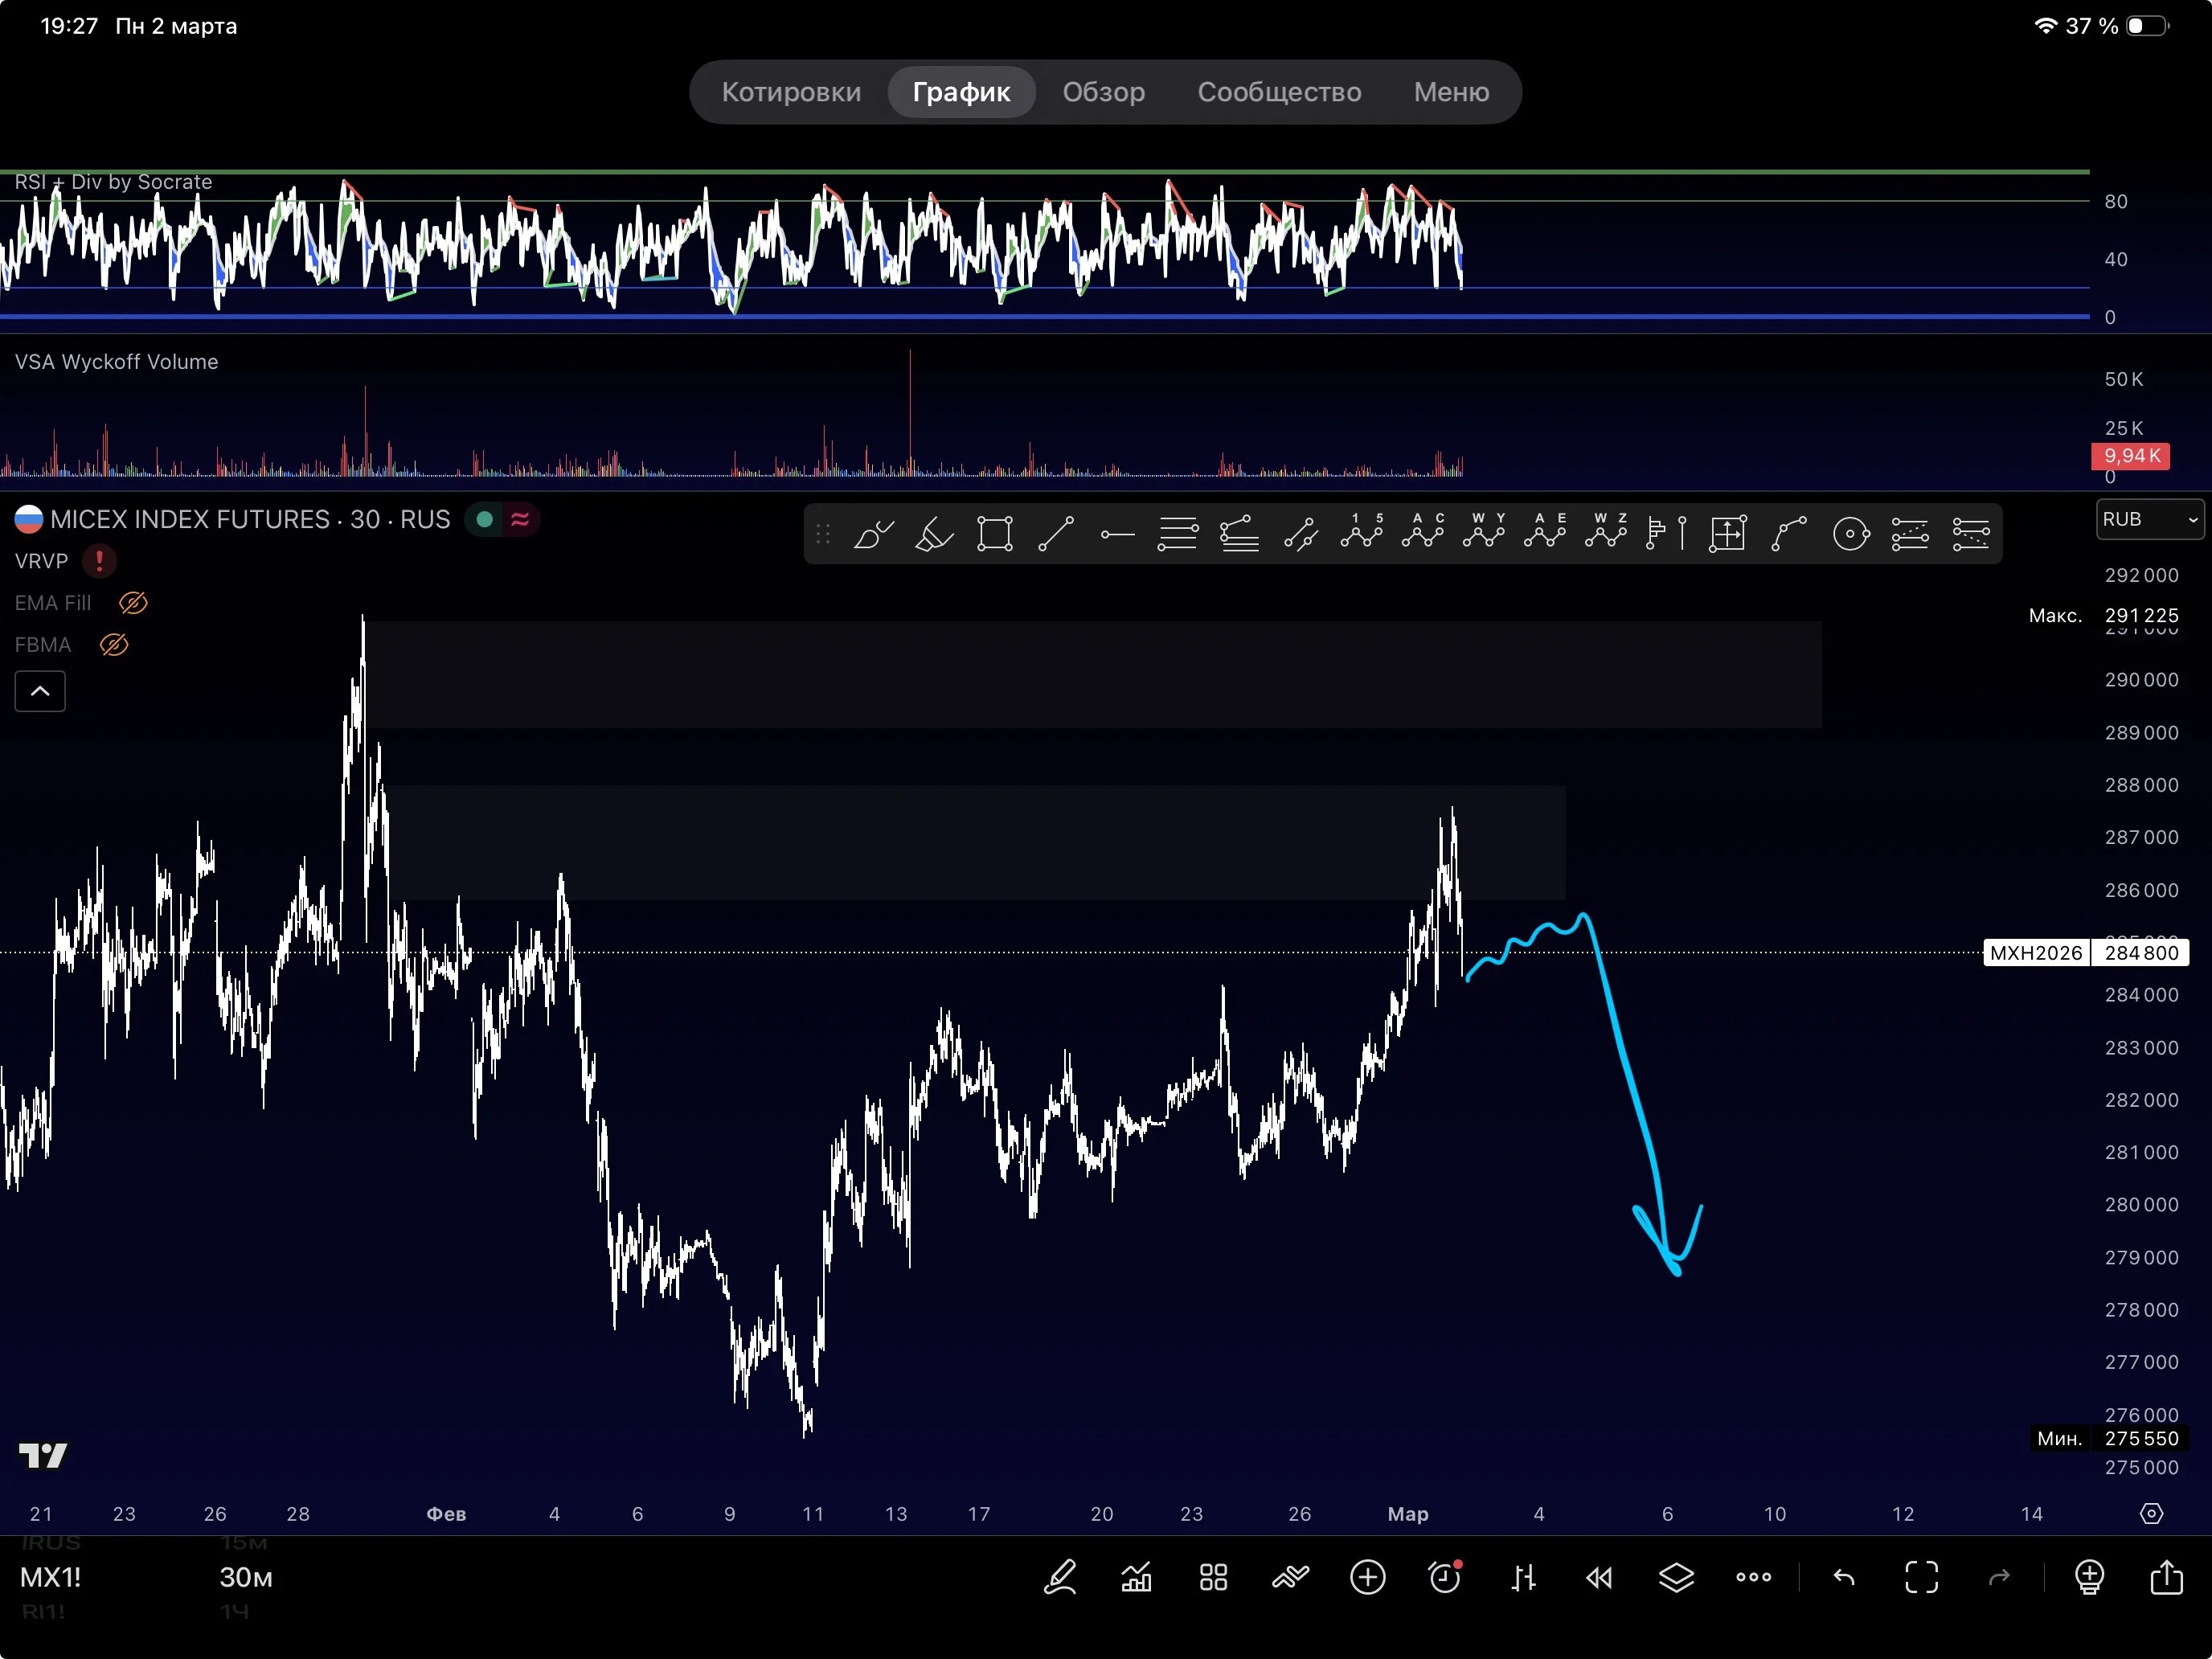Undo the last chart action
The image size is (2212, 1659).
point(1844,1577)
